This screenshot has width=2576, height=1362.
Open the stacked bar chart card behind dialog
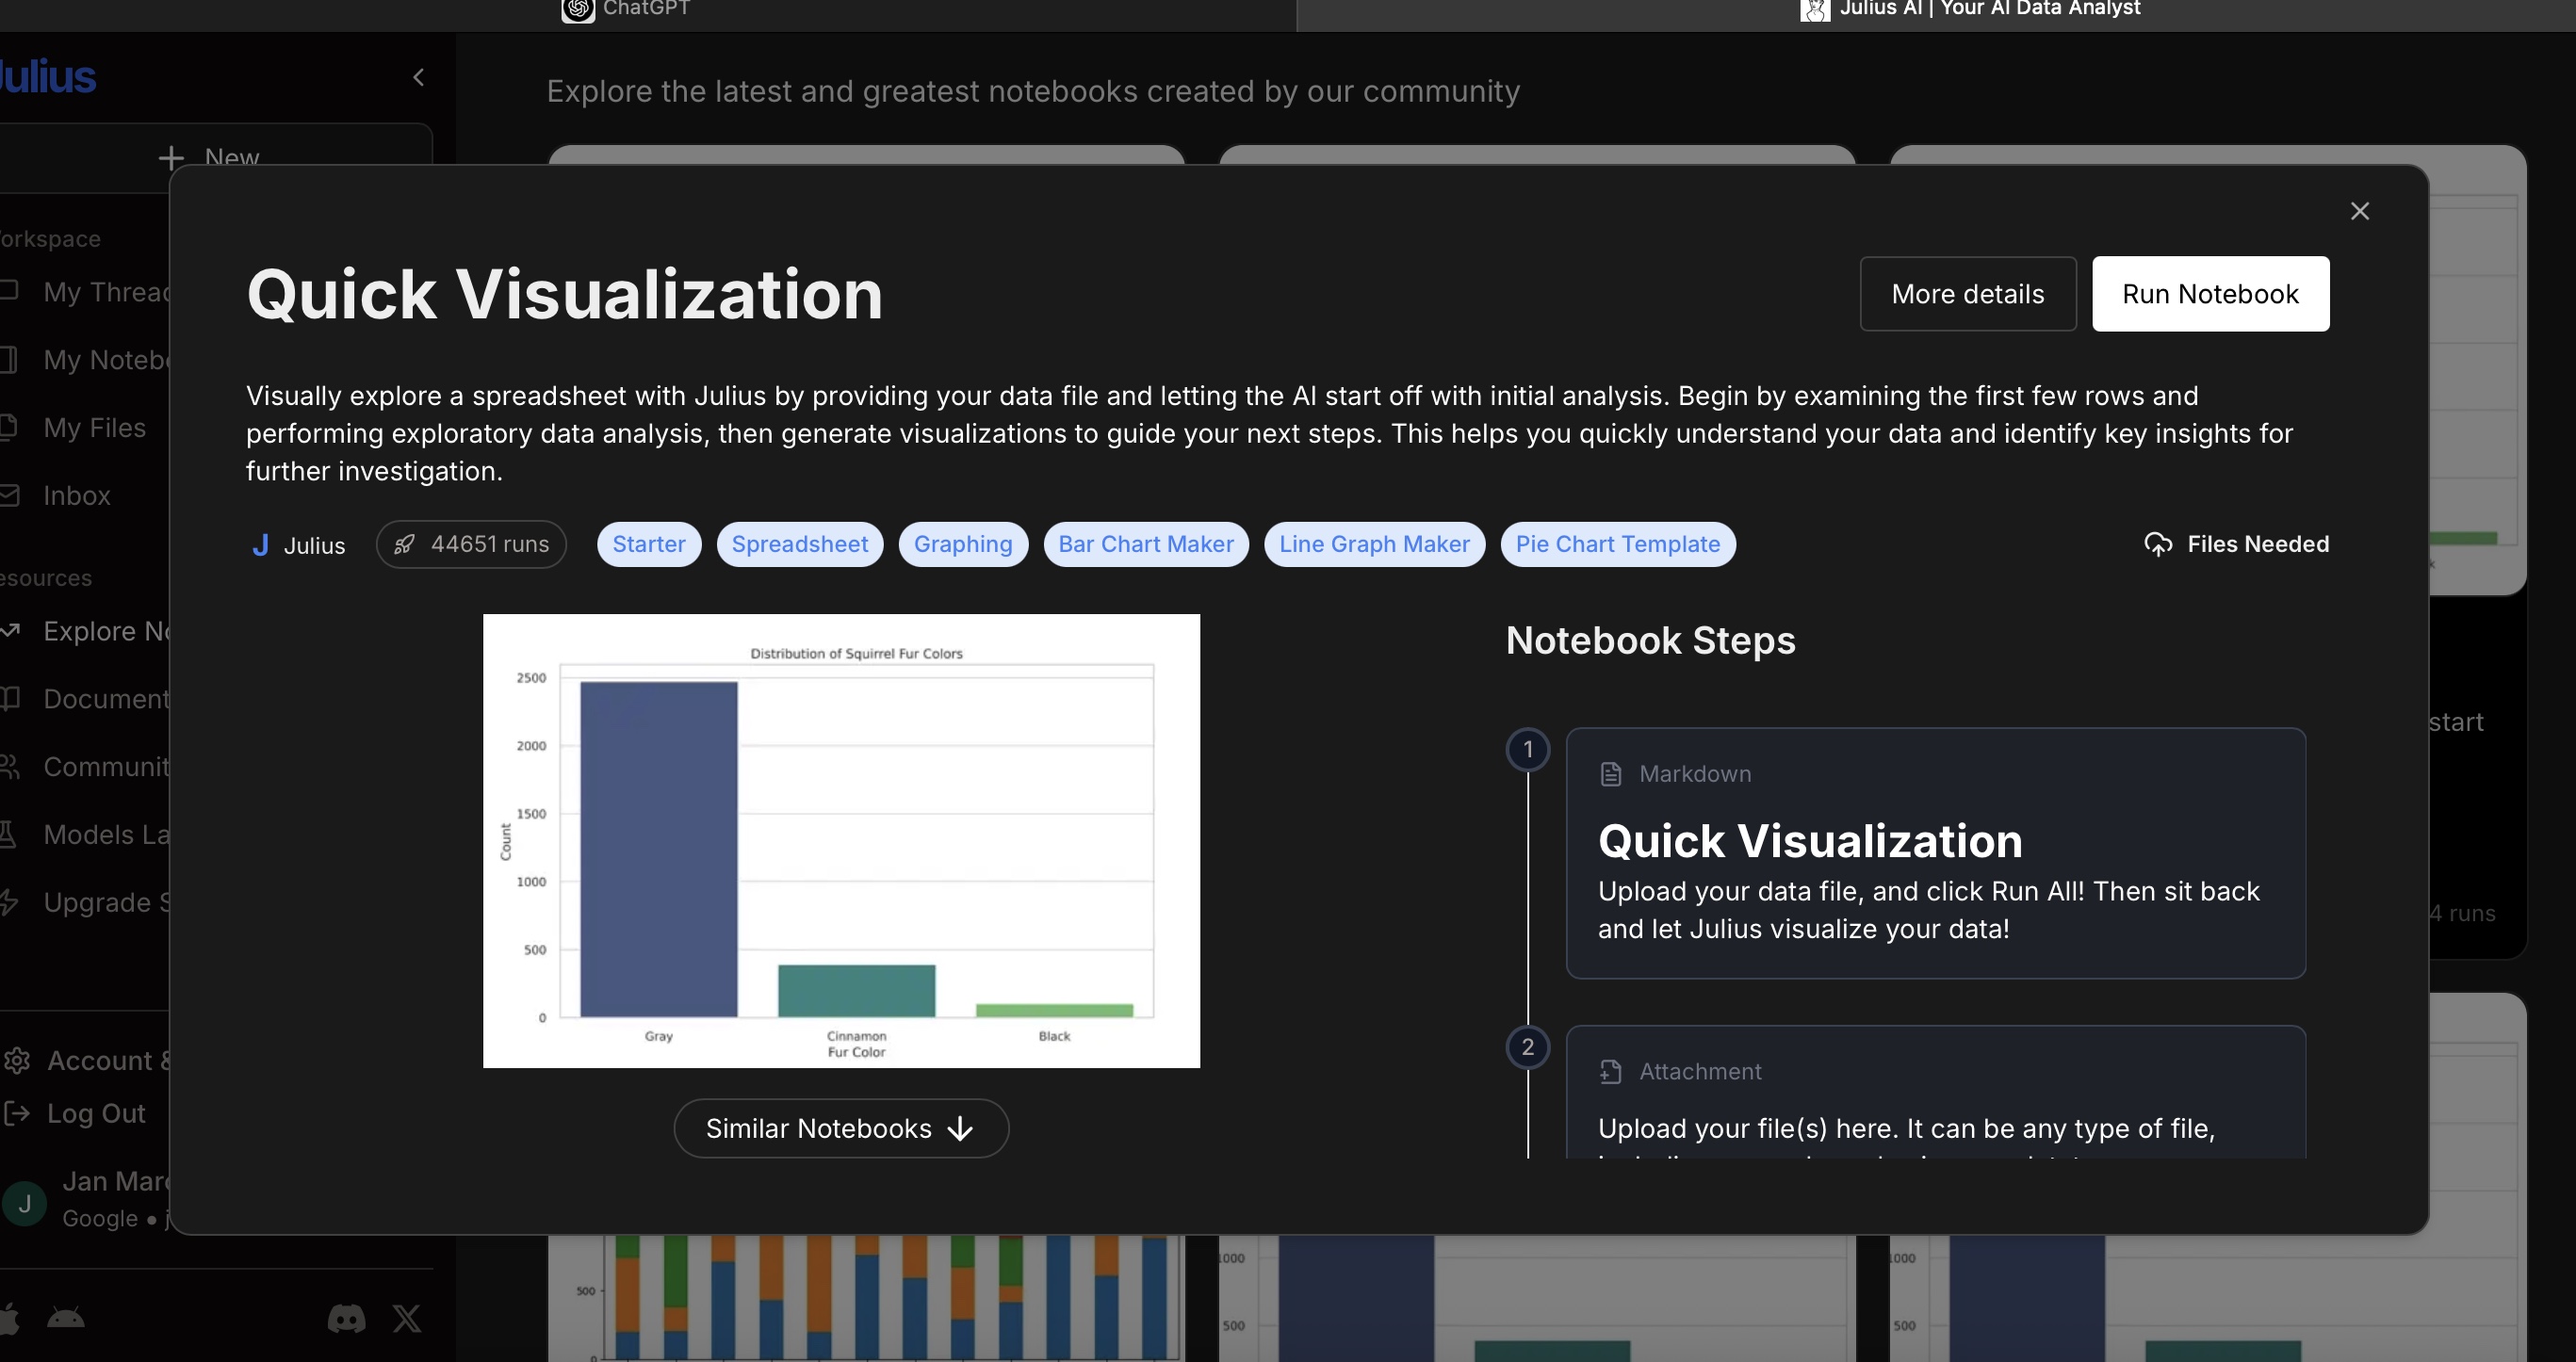click(x=866, y=1298)
